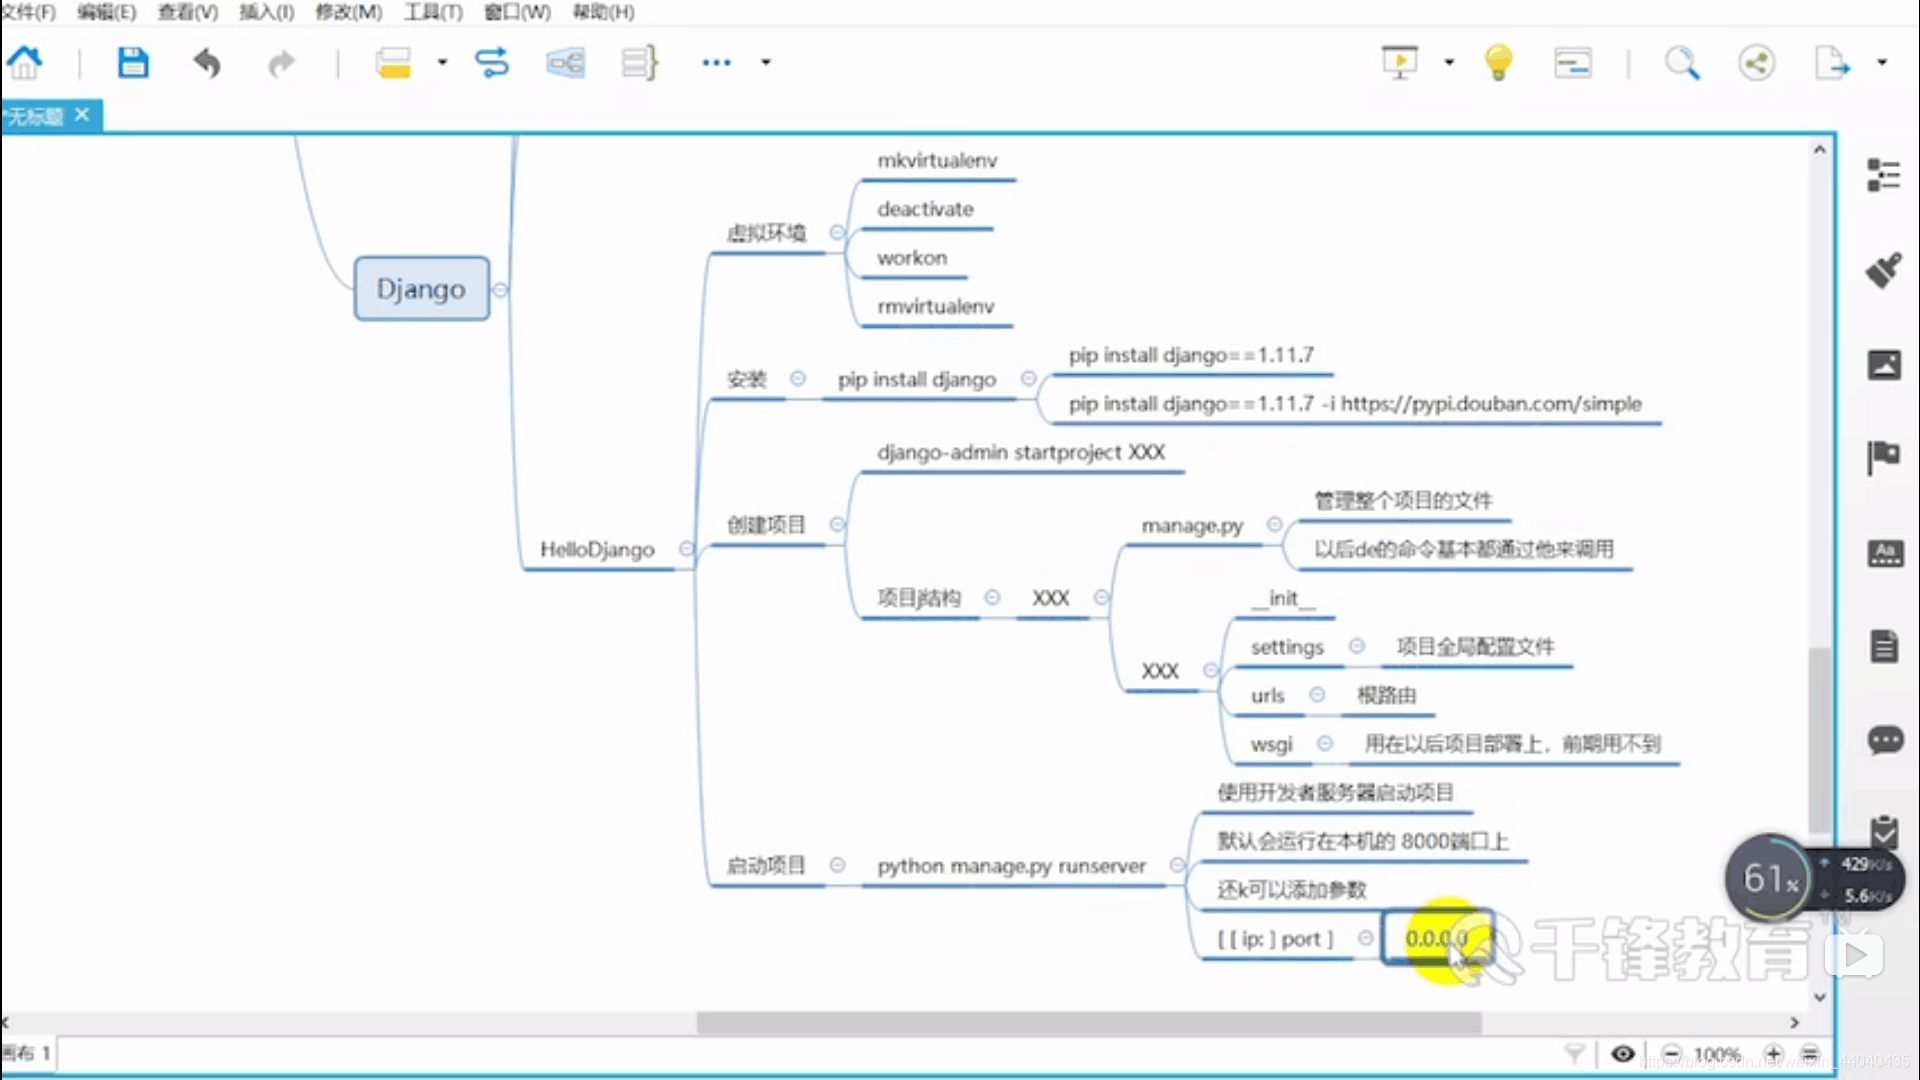Screen dimensions: 1920x1080
Task: Open the 工具(T) menu
Action: (x=433, y=12)
